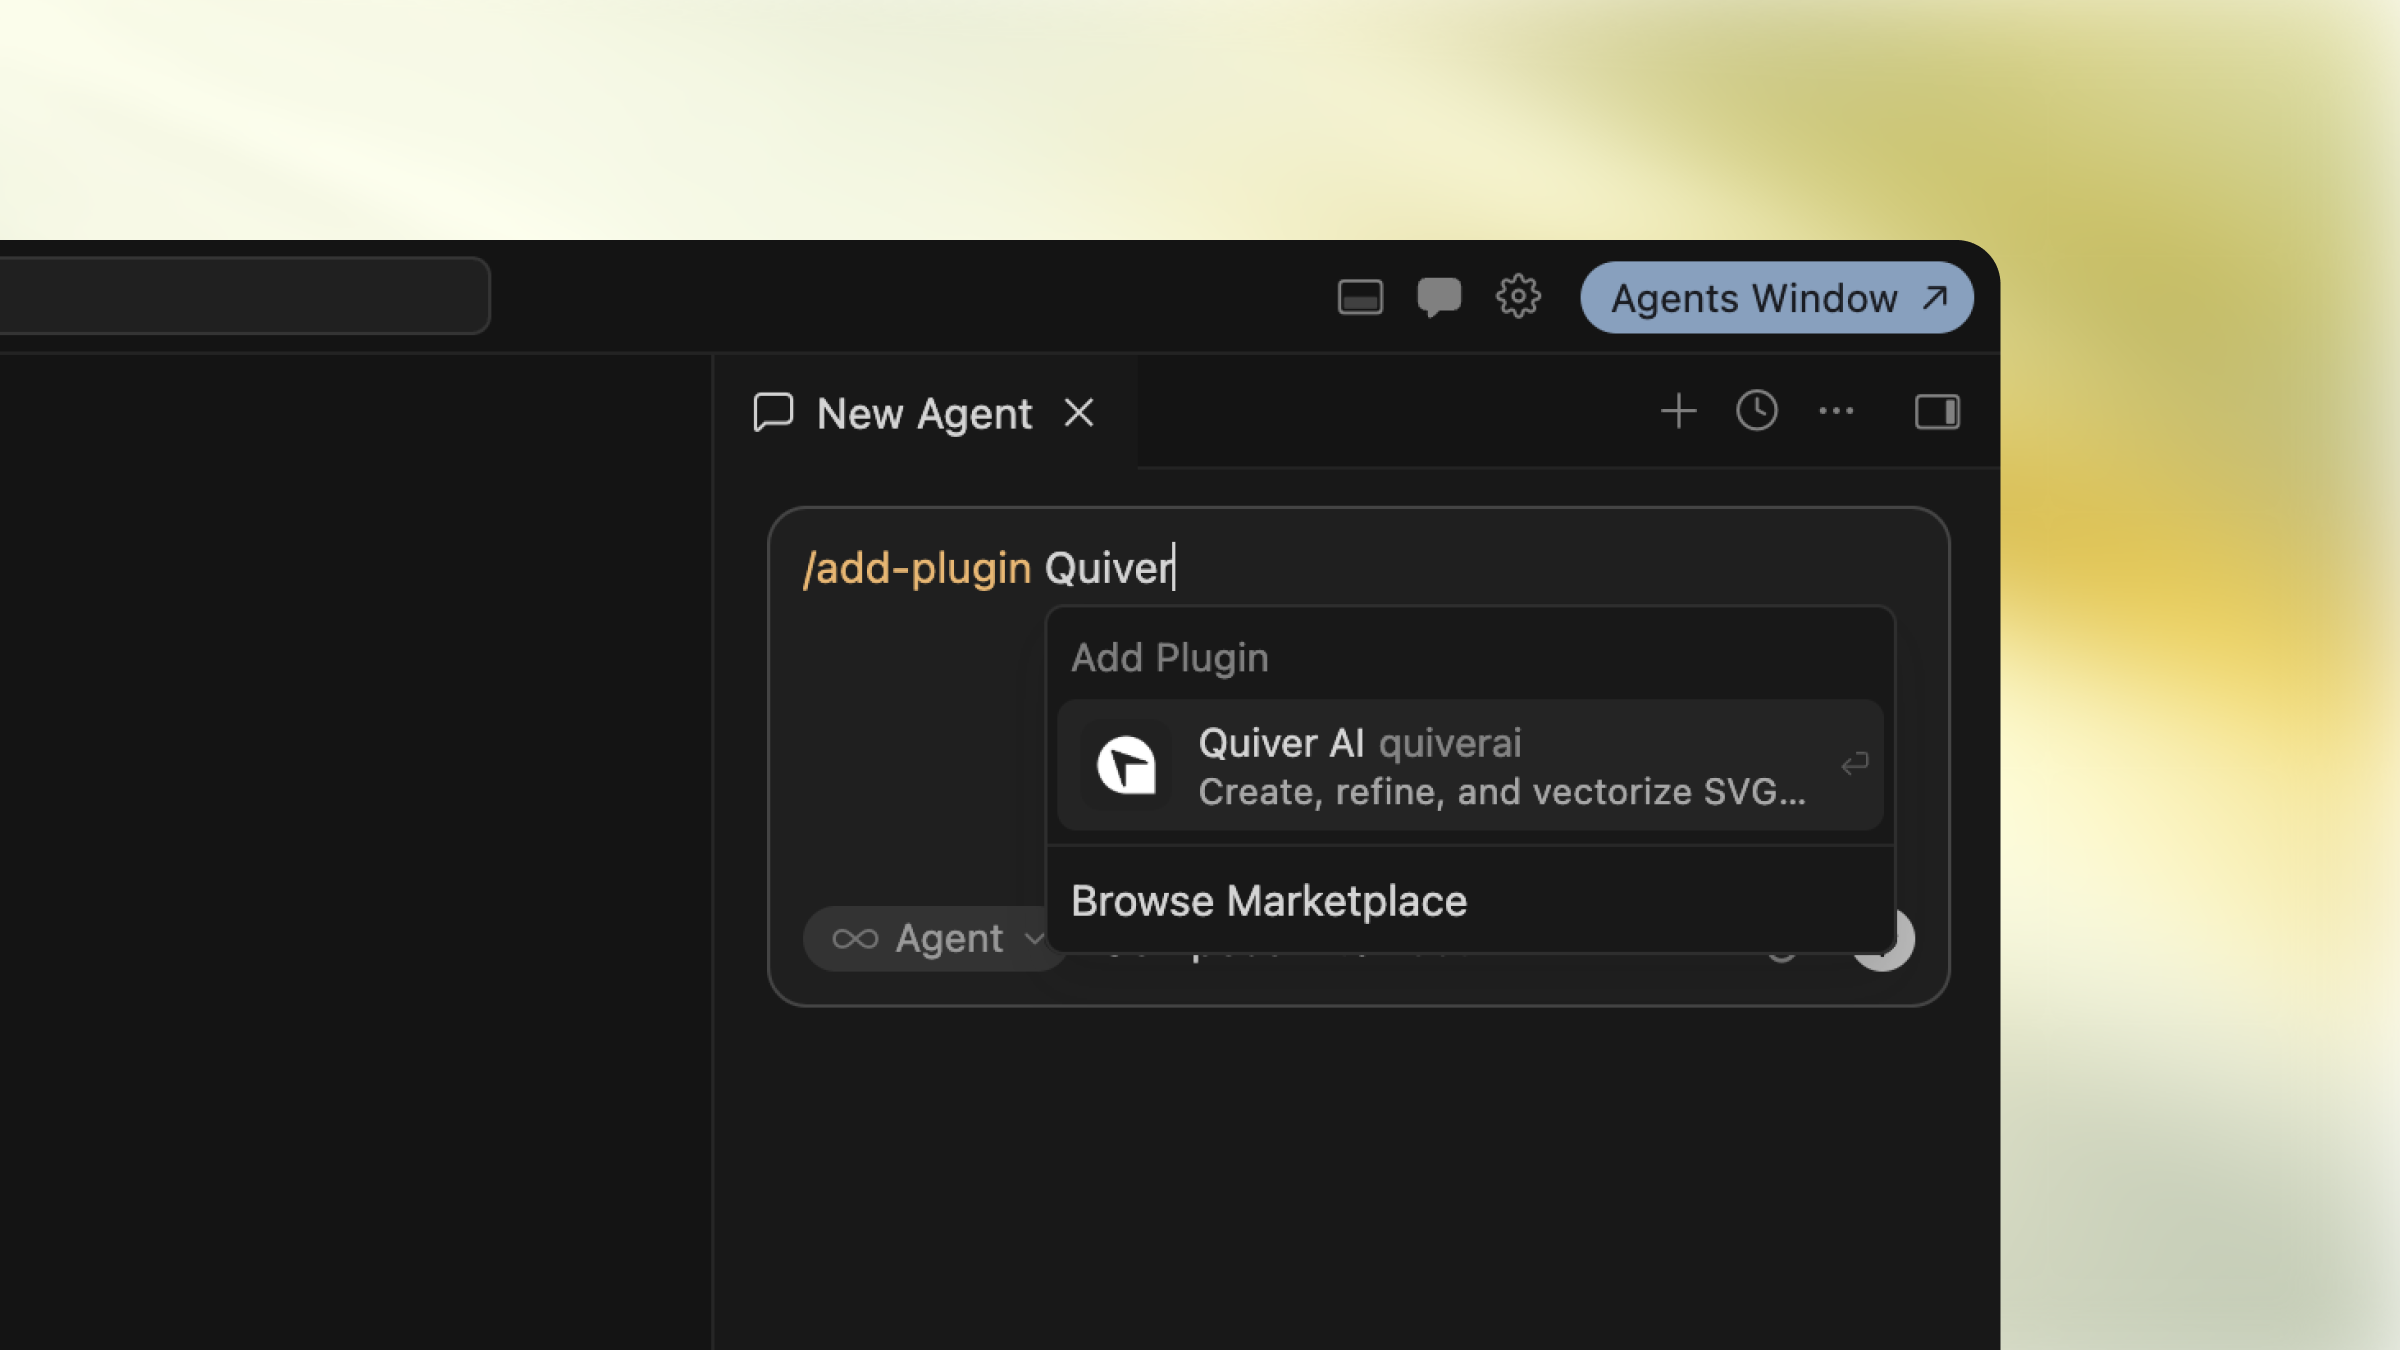Click the /add-plugin command text
This screenshot has width=2400, height=1350.
tap(917, 568)
